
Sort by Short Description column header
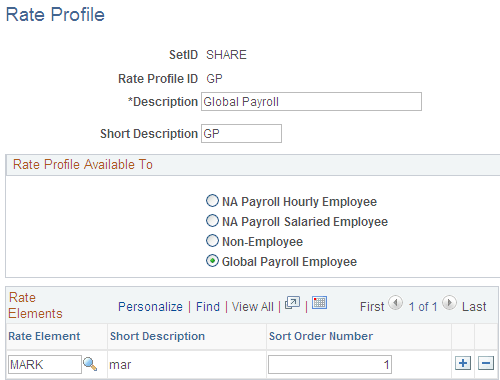pyautogui.click(x=157, y=336)
